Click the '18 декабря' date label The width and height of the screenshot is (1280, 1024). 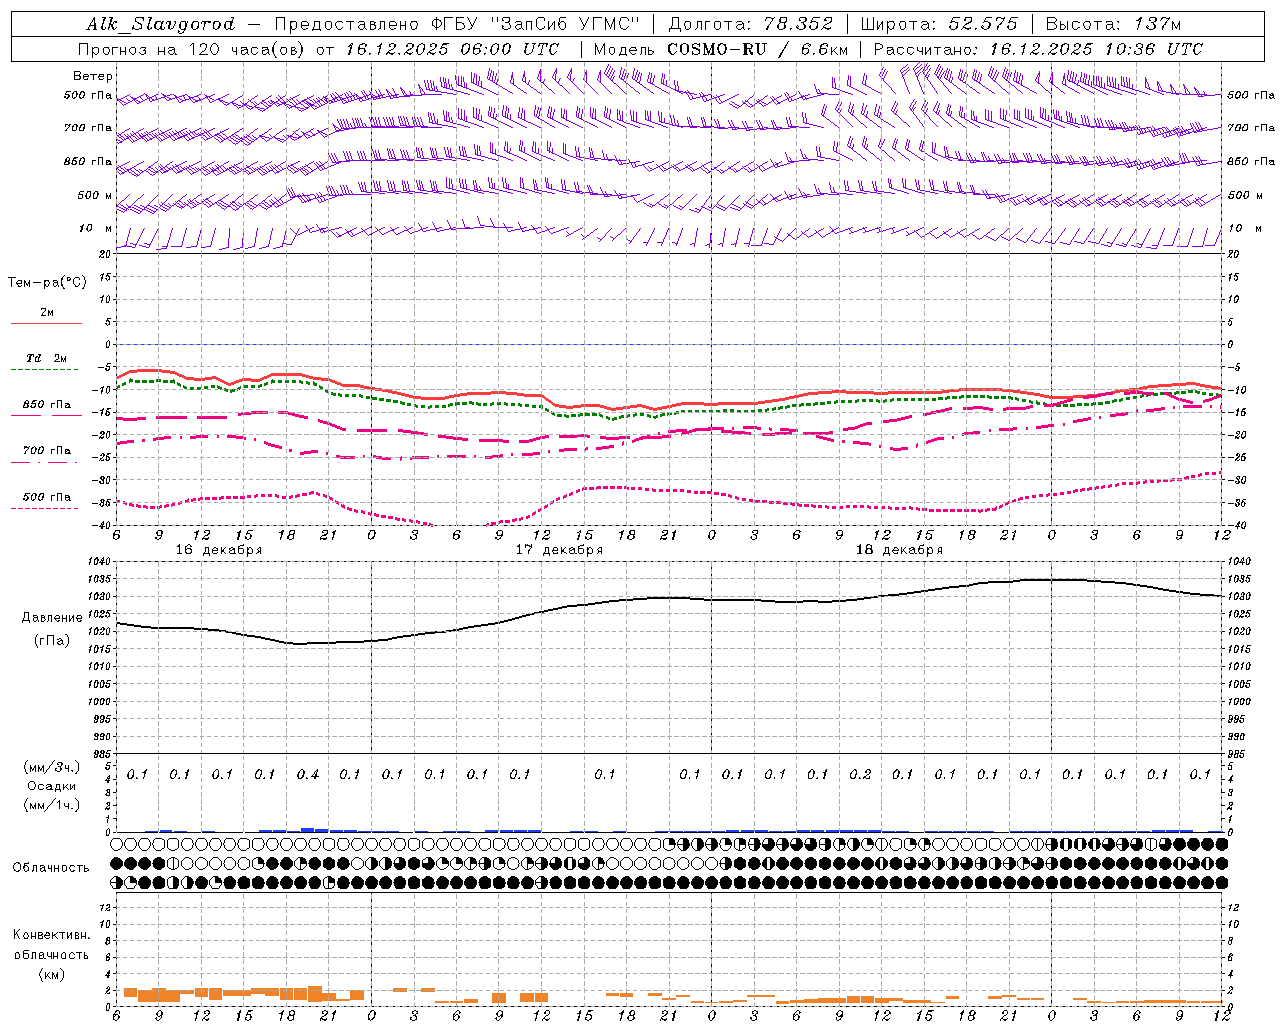[x=899, y=550]
